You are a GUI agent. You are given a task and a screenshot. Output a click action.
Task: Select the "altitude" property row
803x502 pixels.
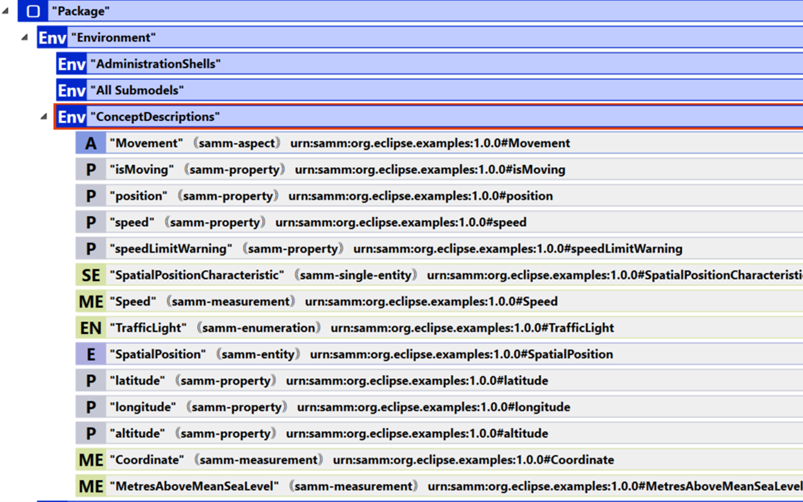(x=439, y=433)
